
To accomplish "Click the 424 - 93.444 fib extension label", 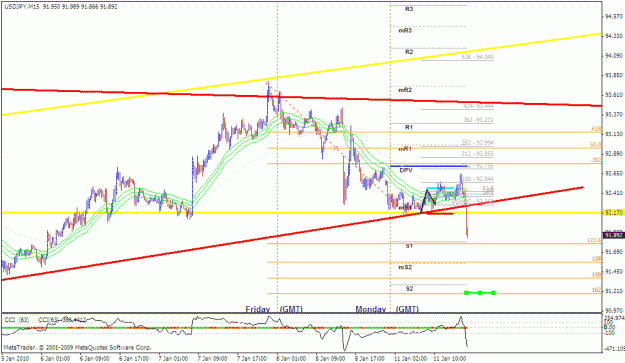I will coord(478,106).
